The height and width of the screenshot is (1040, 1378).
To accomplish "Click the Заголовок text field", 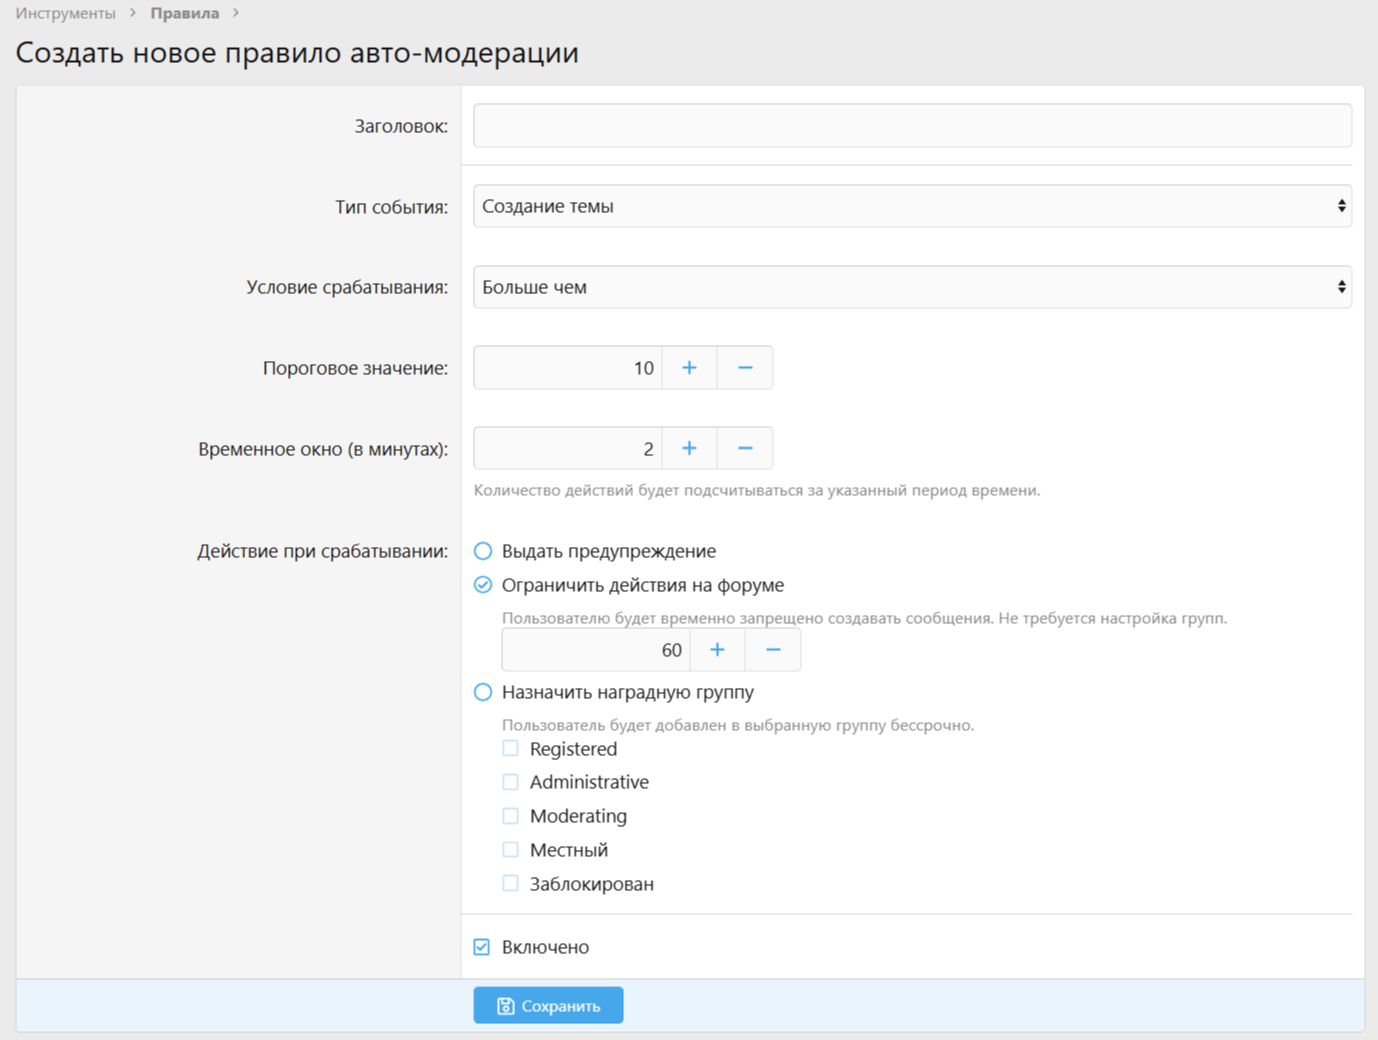I will (x=912, y=126).
